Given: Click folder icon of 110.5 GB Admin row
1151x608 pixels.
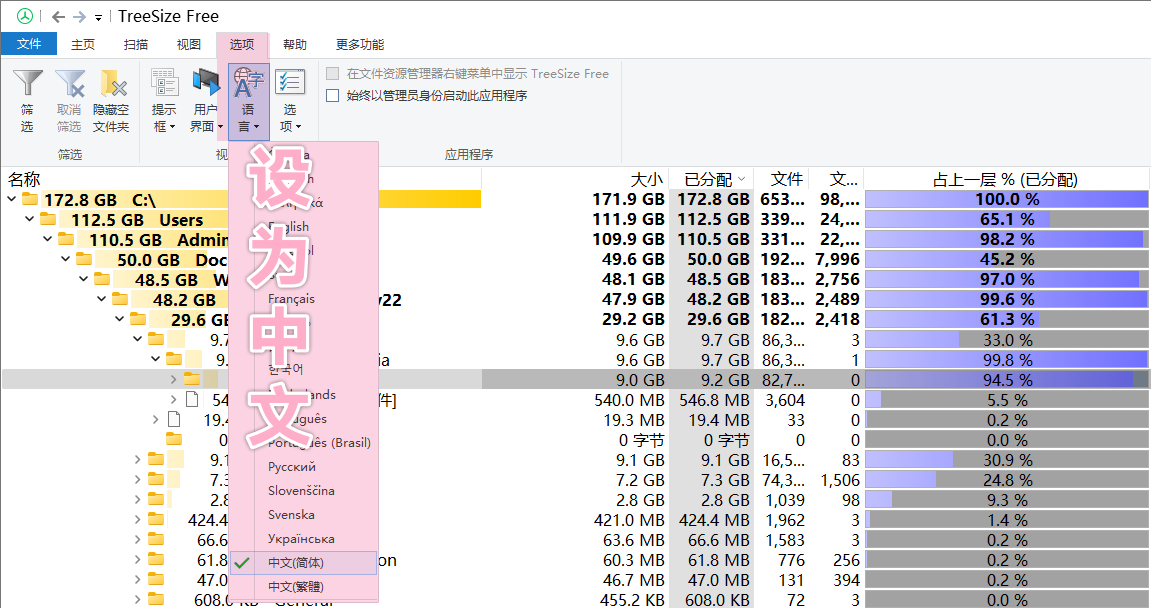Looking at the screenshot, I should click(66, 239).
